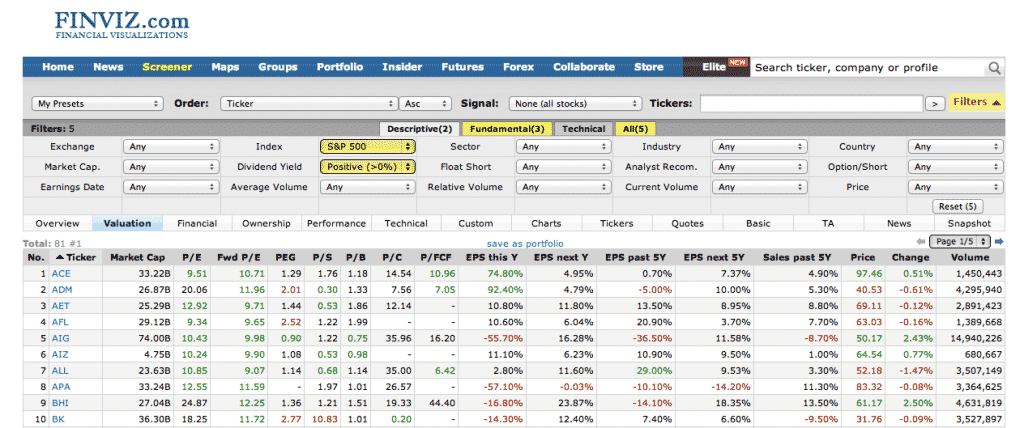The width and height of the screenshot is (1024, 428).
Task: Switch to the Ownership view tab
Action: 266,223
